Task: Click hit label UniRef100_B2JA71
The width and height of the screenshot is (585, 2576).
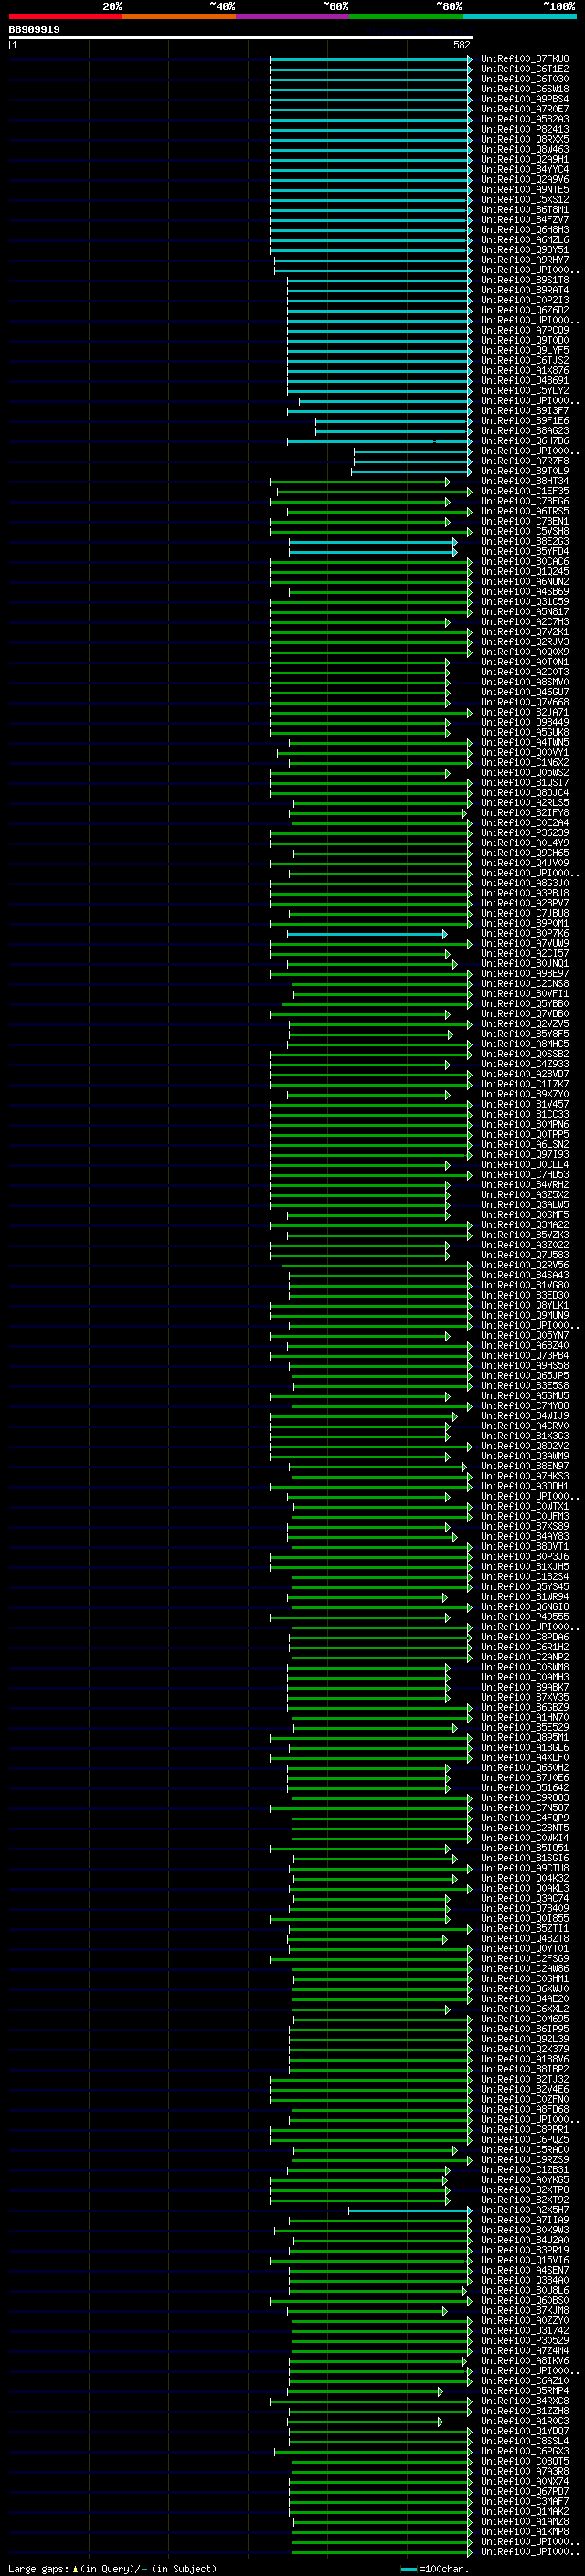Action: click(x=525, y=712)
